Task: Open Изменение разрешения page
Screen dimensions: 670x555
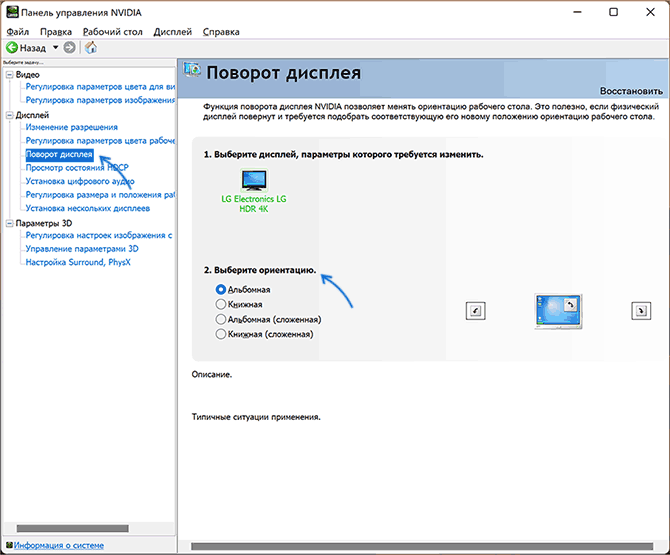Action: coord(71,127)
